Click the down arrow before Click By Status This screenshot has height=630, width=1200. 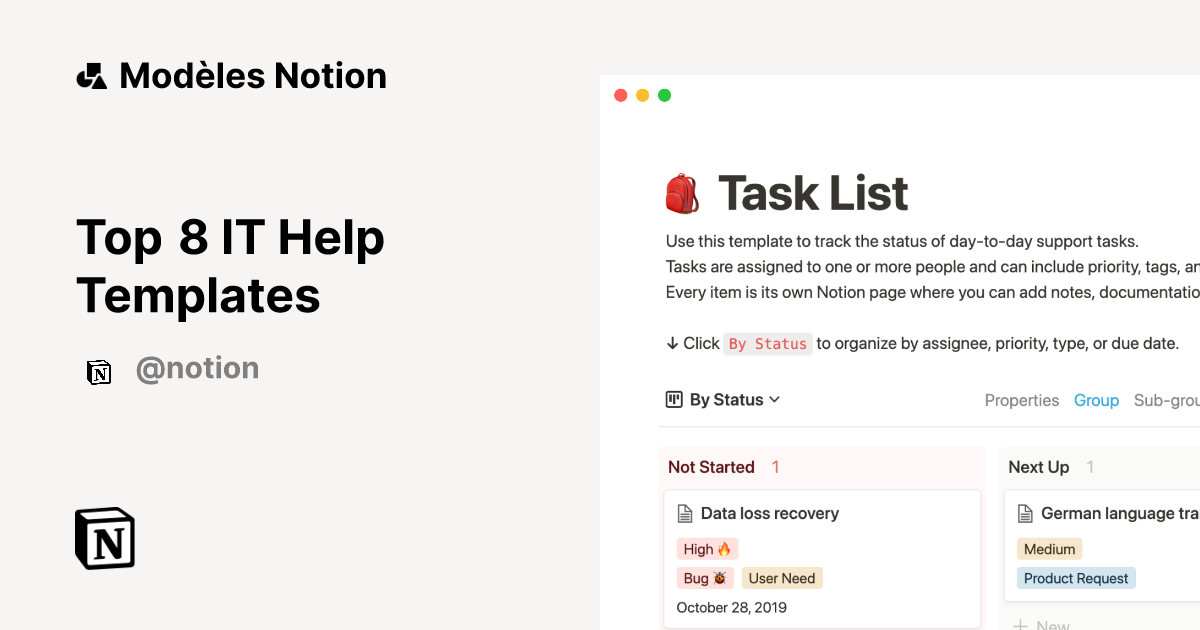672,343
